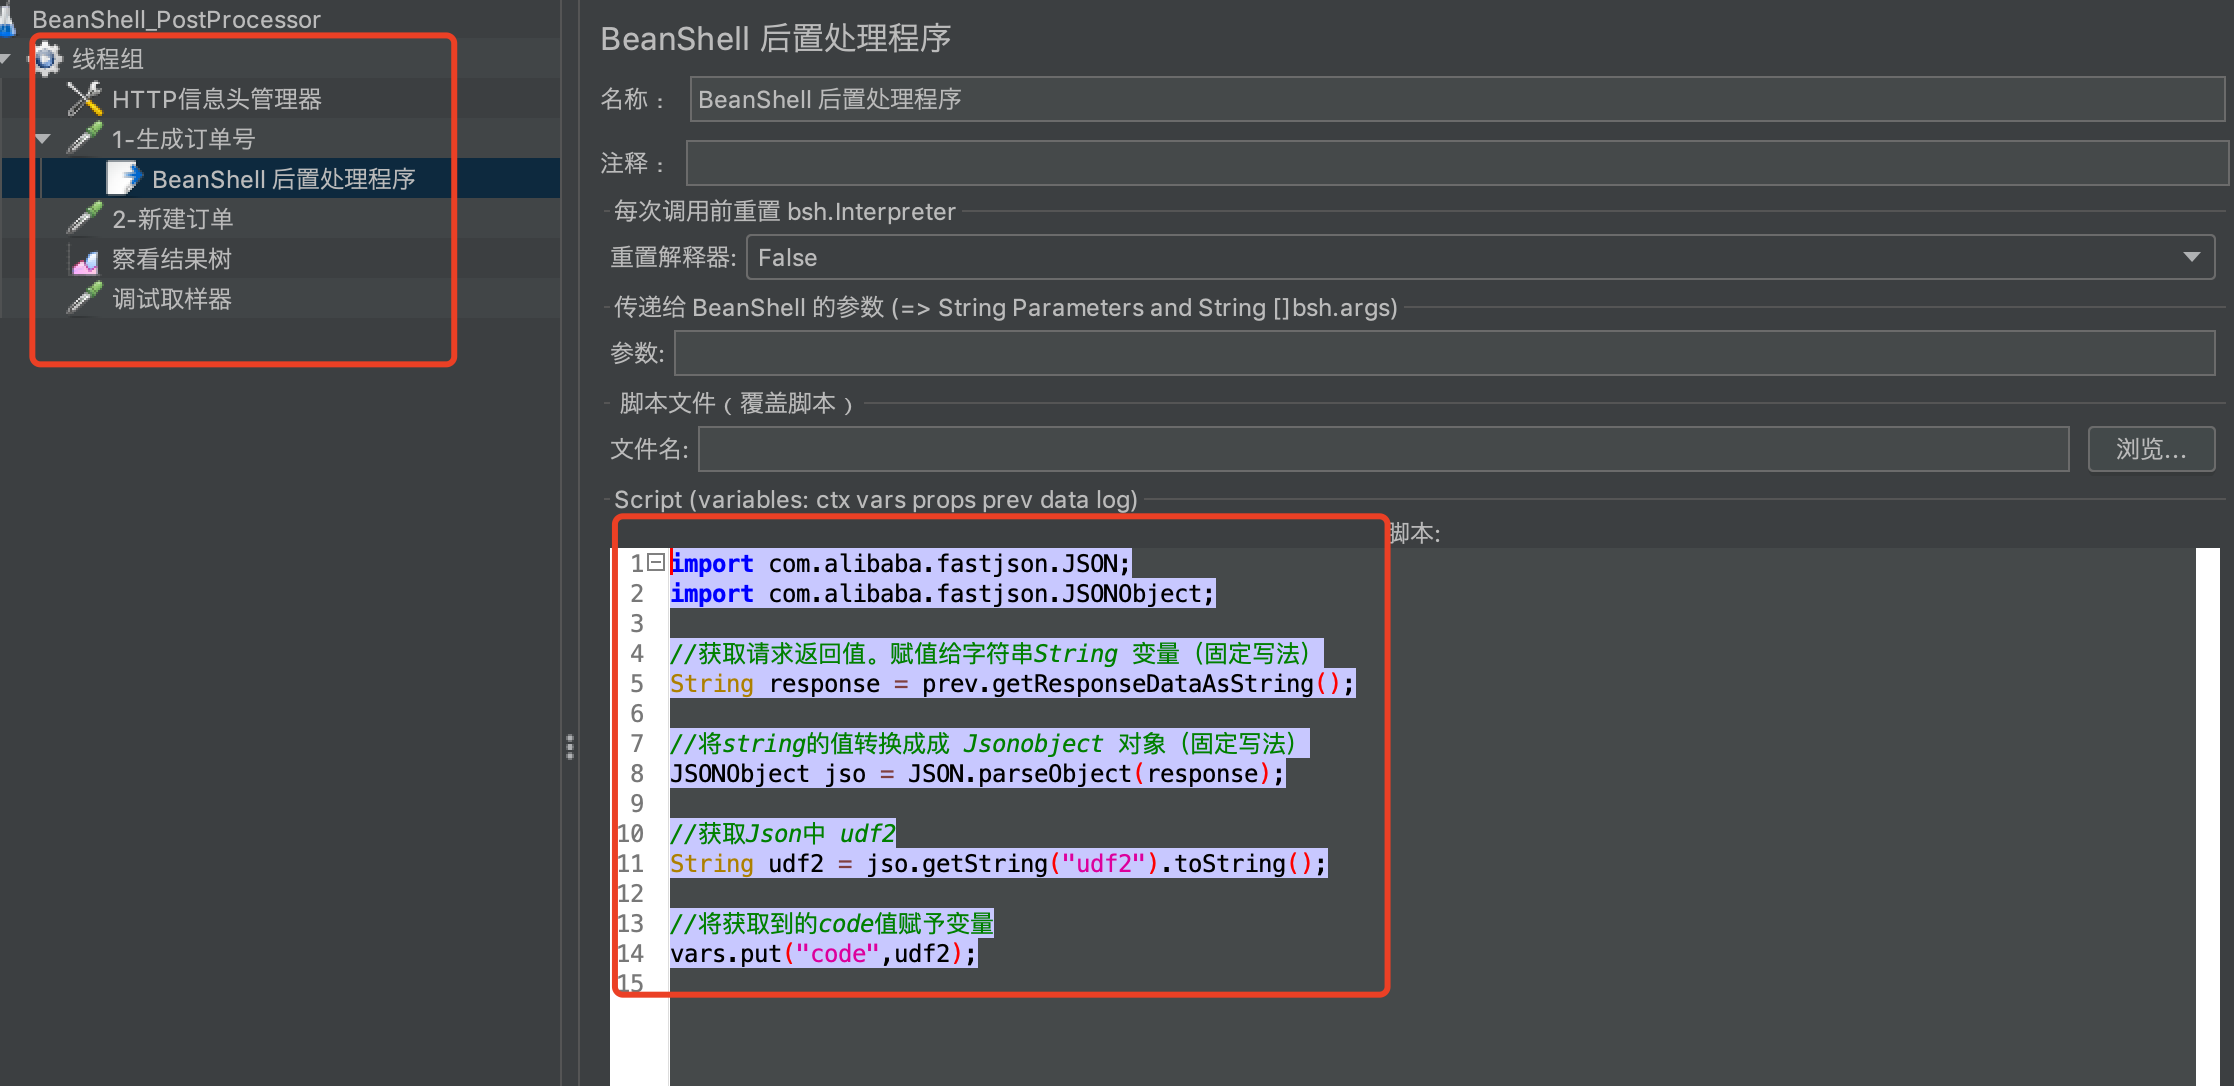The width and height of the screenshot is (2234, 1086).
Task: Open the 重置解释器 dropdown
Action: [x=2194, y=257]
